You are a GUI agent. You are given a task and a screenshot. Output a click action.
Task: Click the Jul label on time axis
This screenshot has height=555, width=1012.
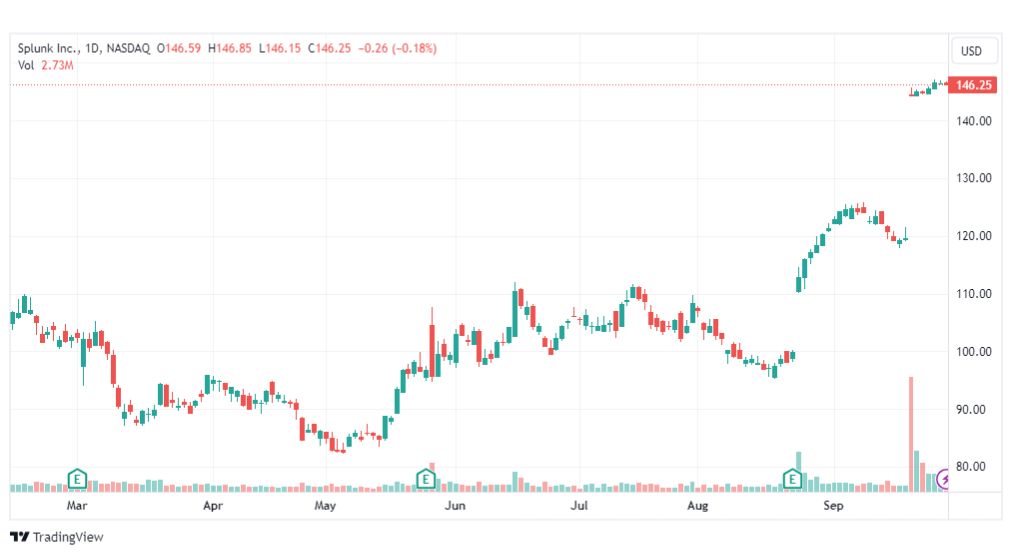coord(579,505)
